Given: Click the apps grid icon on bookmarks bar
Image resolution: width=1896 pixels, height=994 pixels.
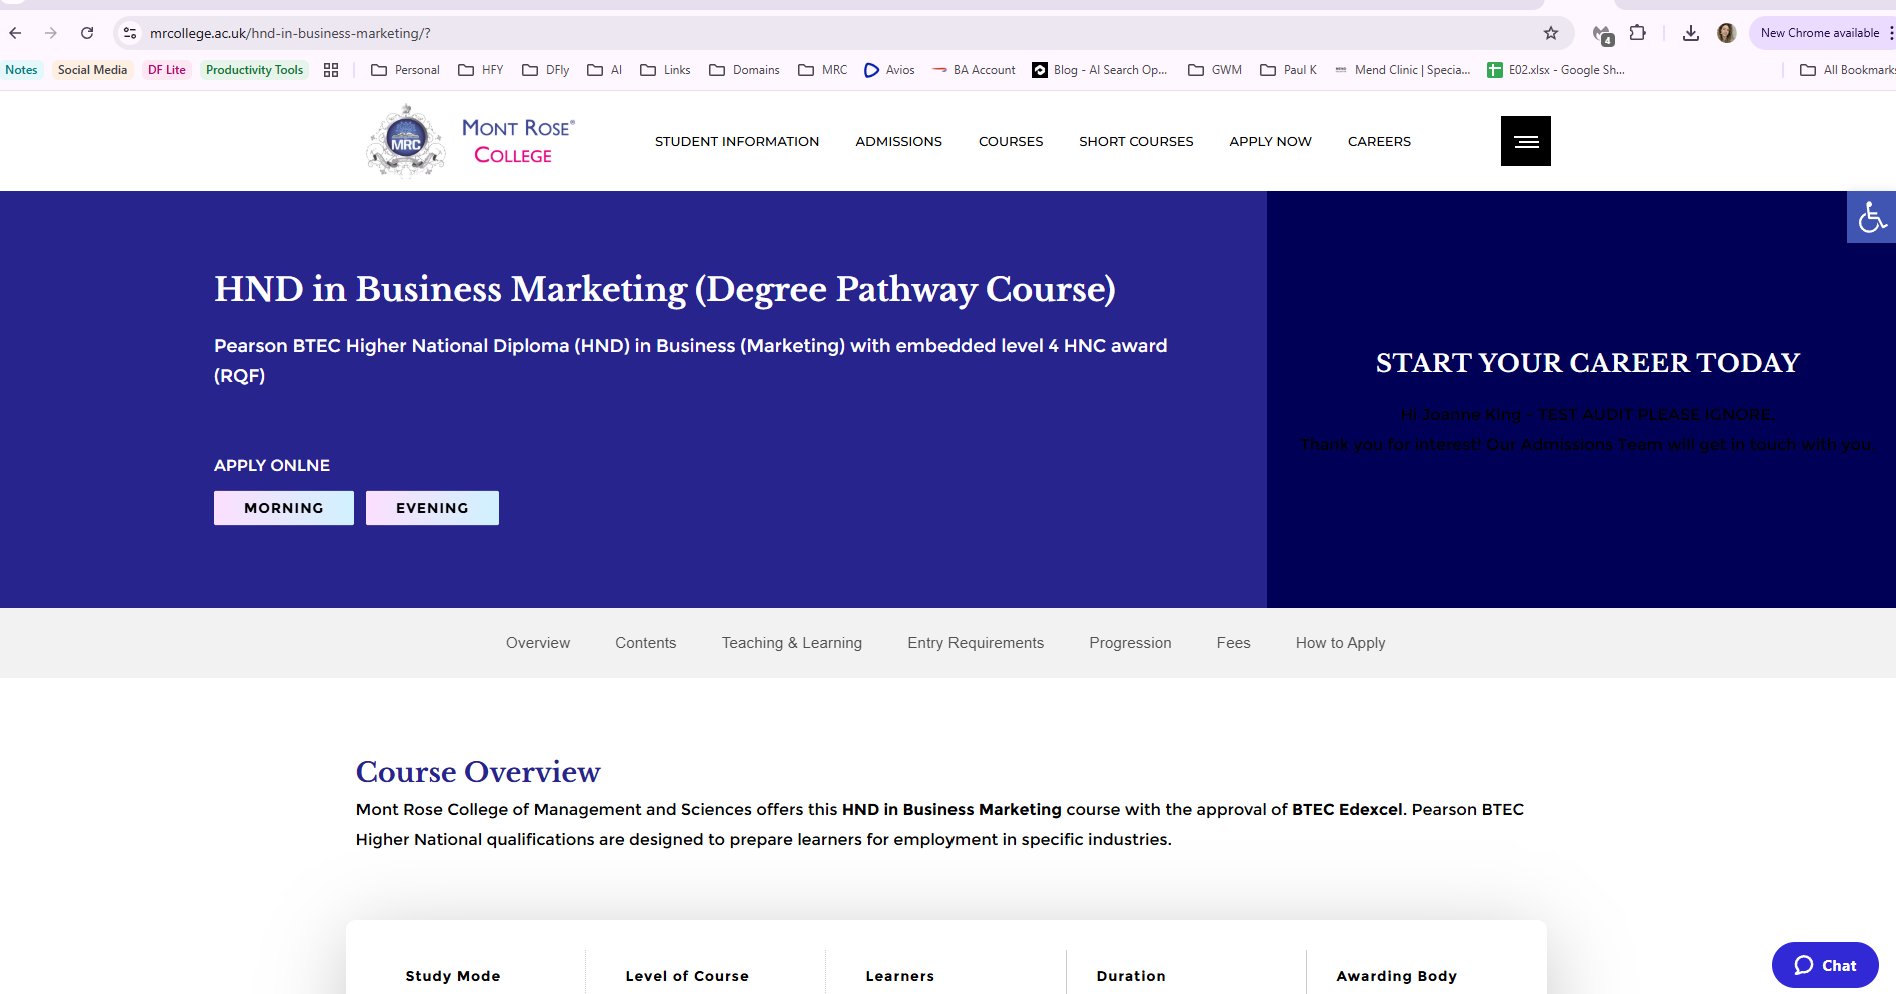Looking at the screenshot, I should [330, 70].
